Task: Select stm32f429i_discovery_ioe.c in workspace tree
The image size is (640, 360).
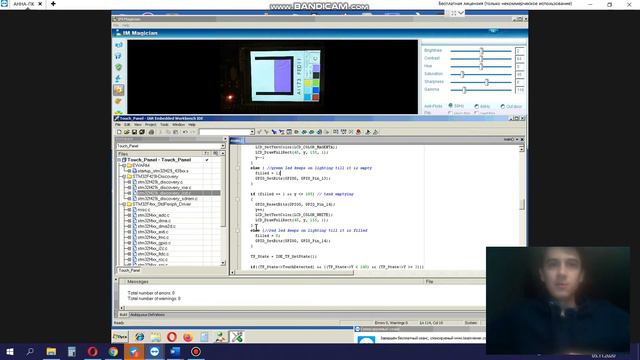Action: pos(164,187)
